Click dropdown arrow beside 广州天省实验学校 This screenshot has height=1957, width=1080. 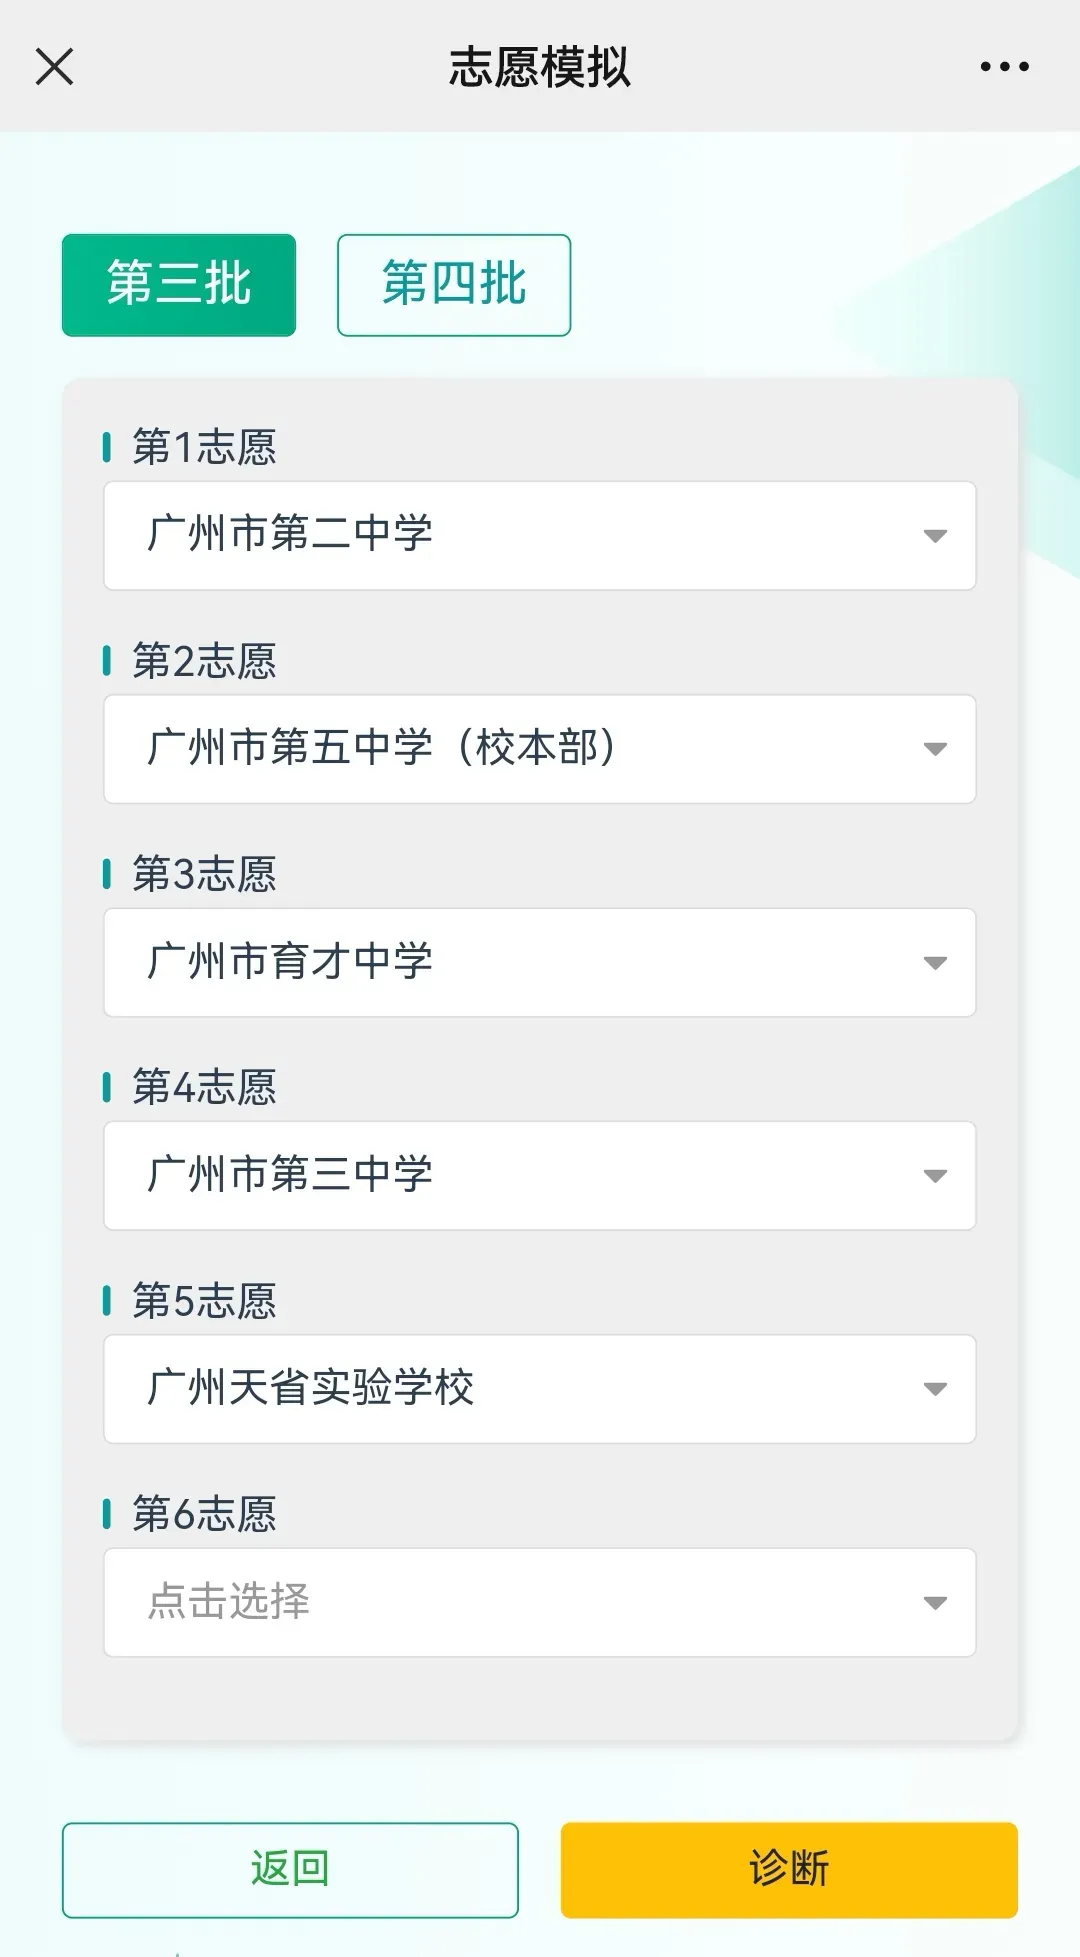pyautogui.click(x=935, y=1389)
